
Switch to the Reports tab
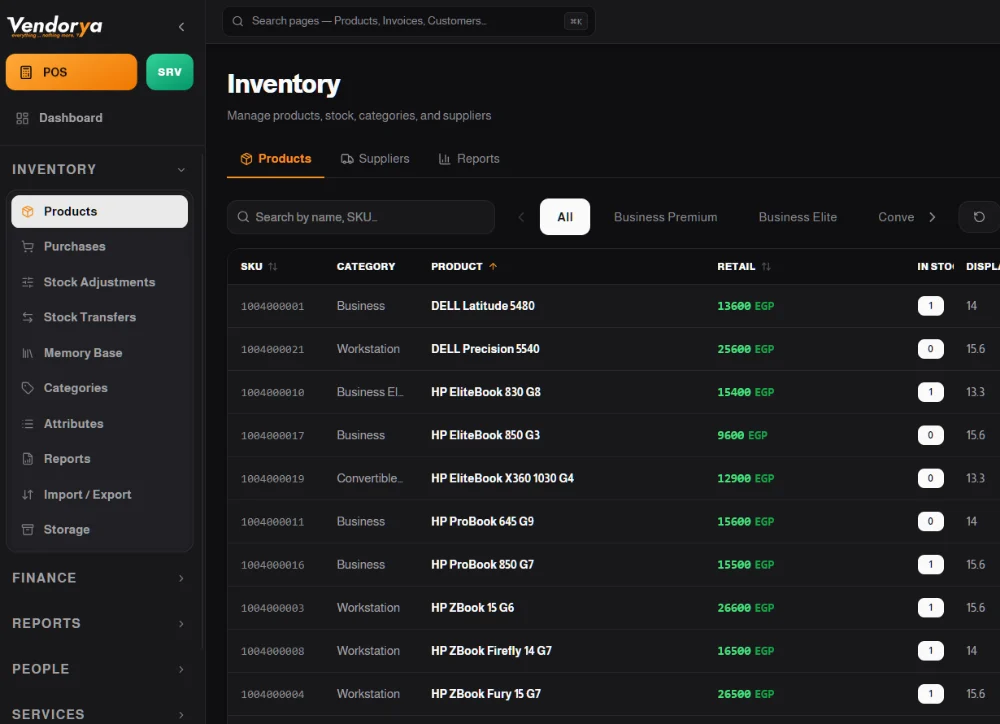click(x=469, y=159)
